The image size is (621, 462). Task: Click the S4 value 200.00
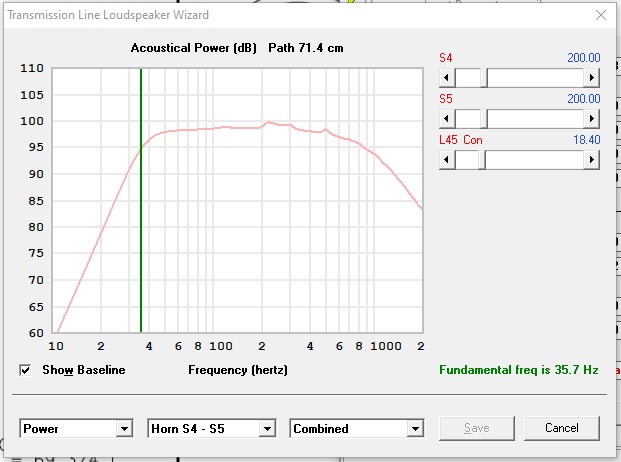584,58
